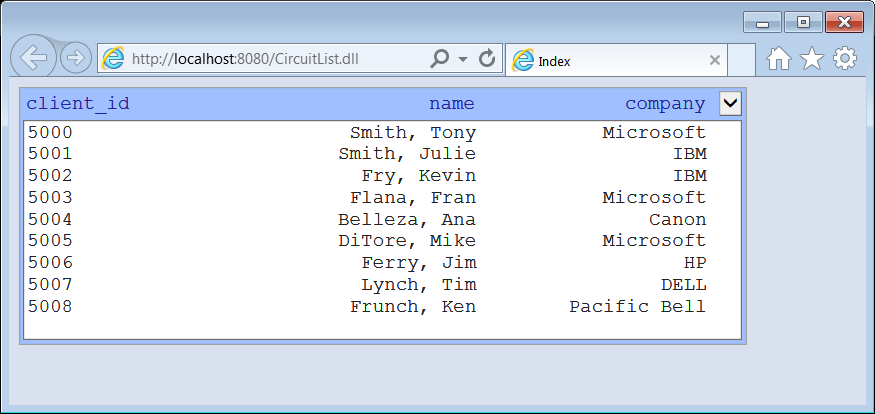Open the address bar autocomplete dropdown arrow
Image resolution: width=875 pixels, height=414 pixels.
[463, 59]
